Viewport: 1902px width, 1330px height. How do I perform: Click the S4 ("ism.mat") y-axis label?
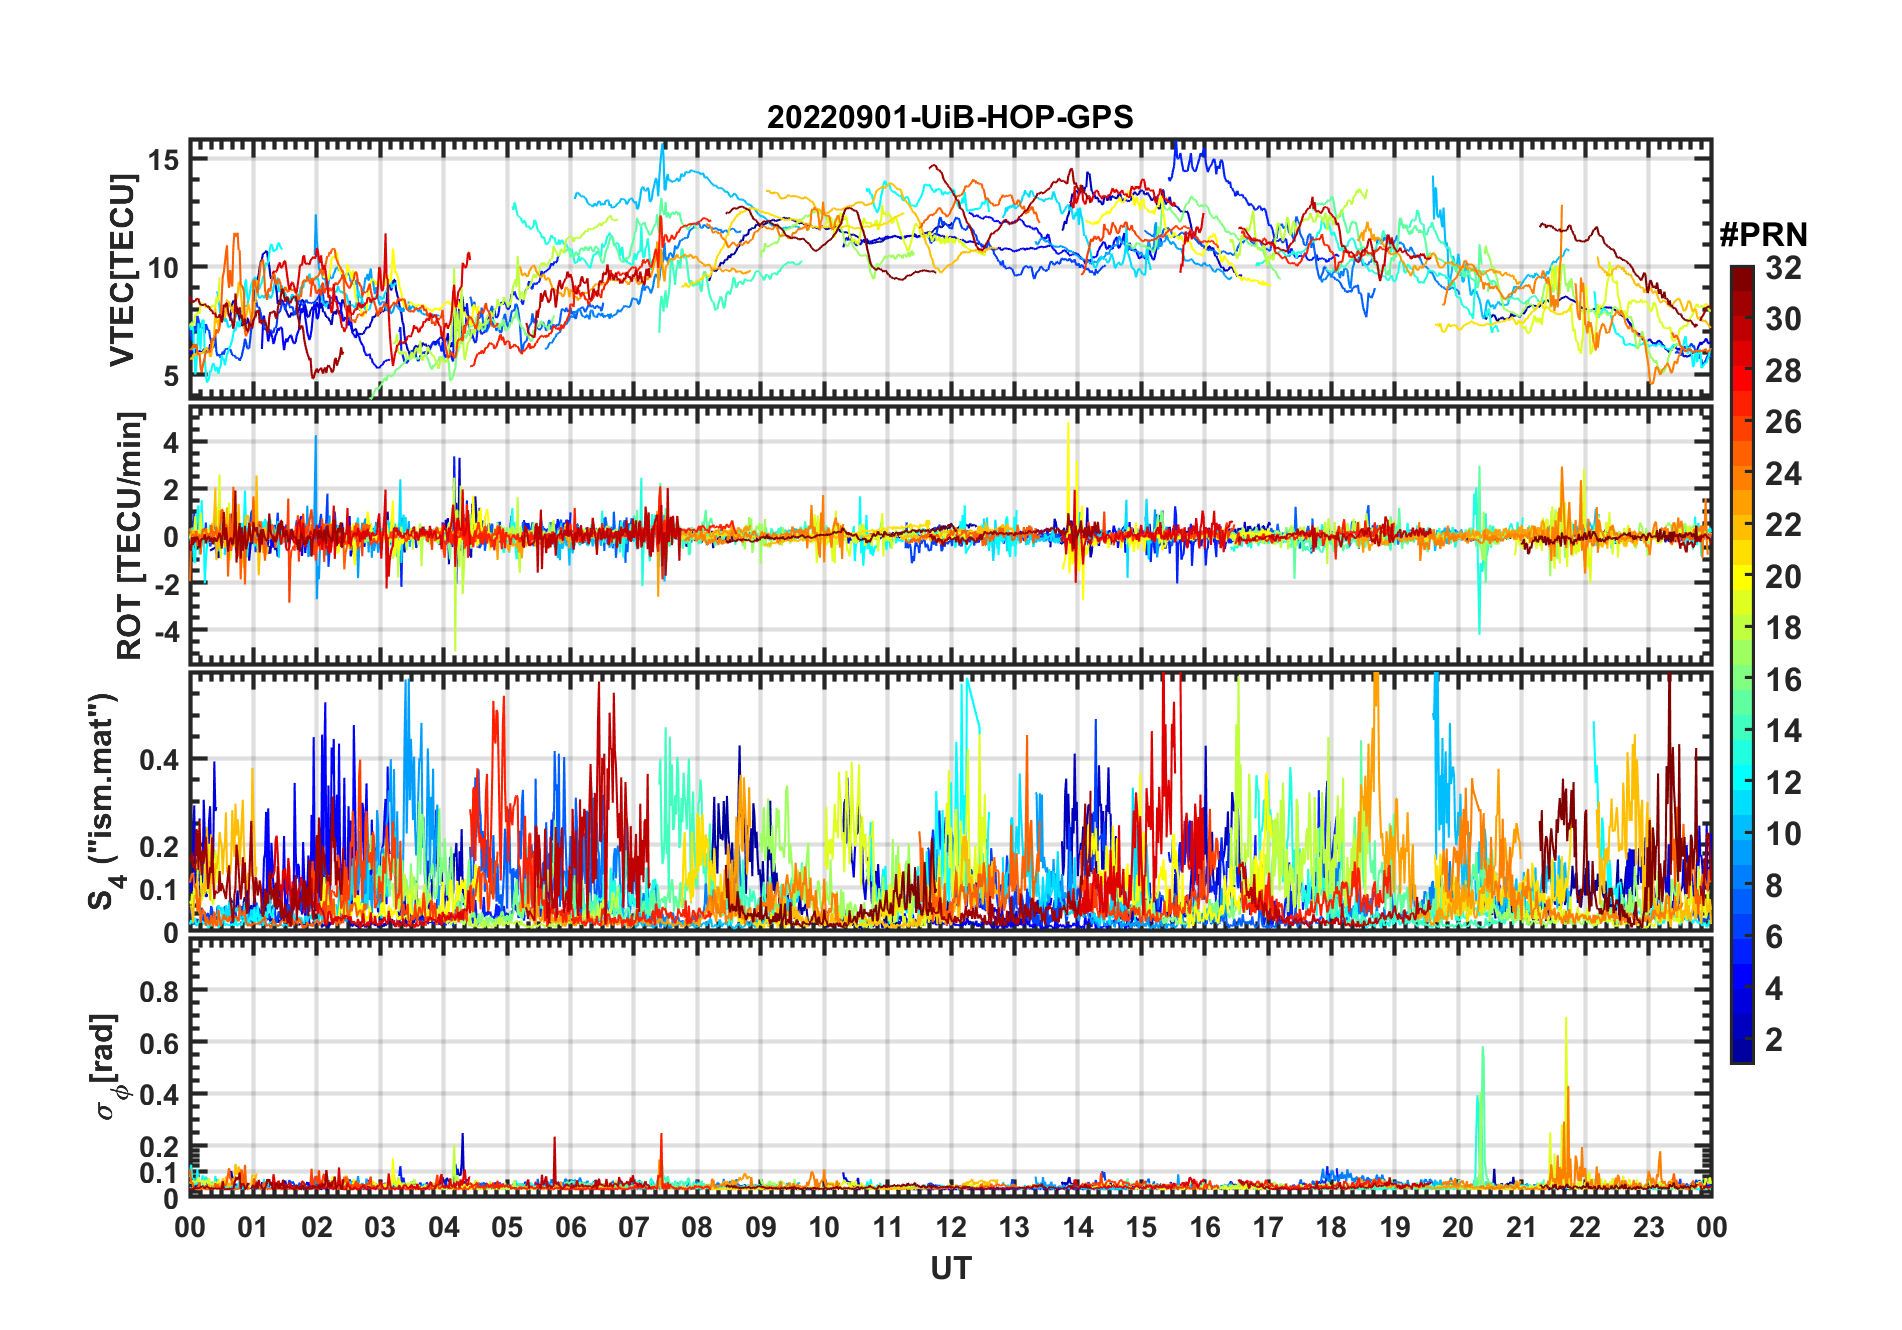tap(104, 802)
